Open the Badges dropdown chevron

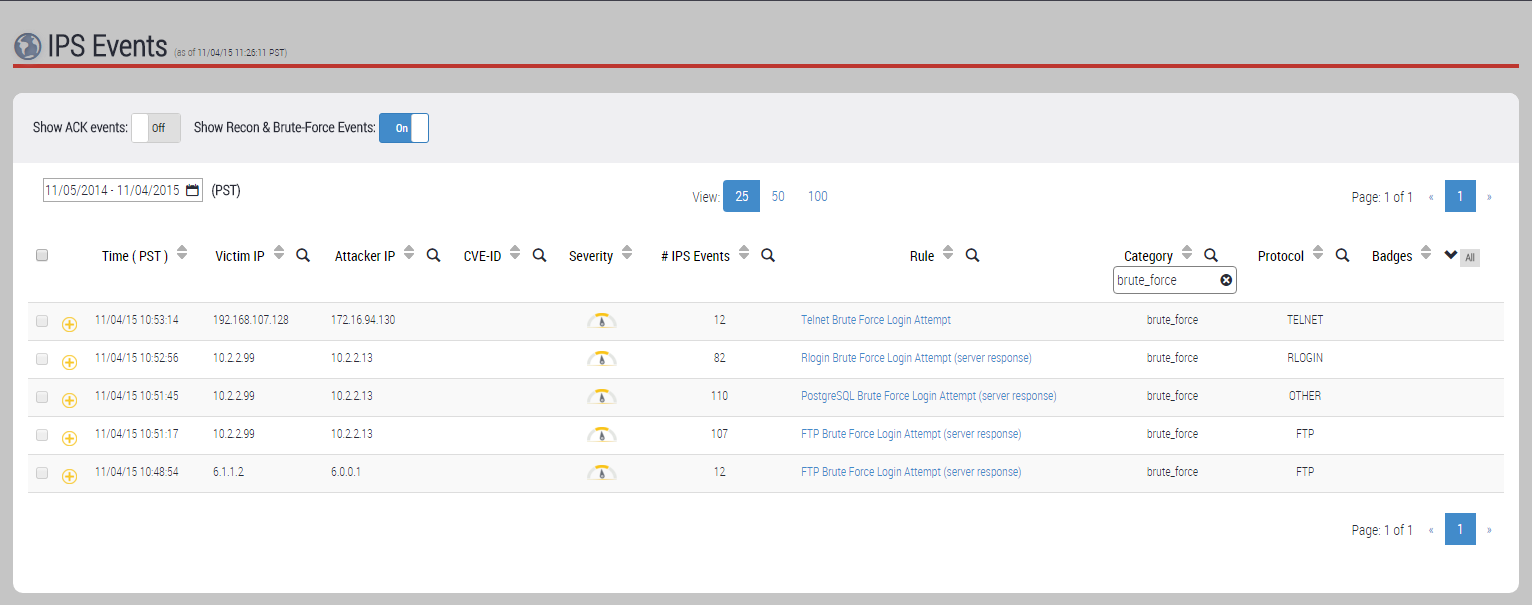(x=1450, y=255)
